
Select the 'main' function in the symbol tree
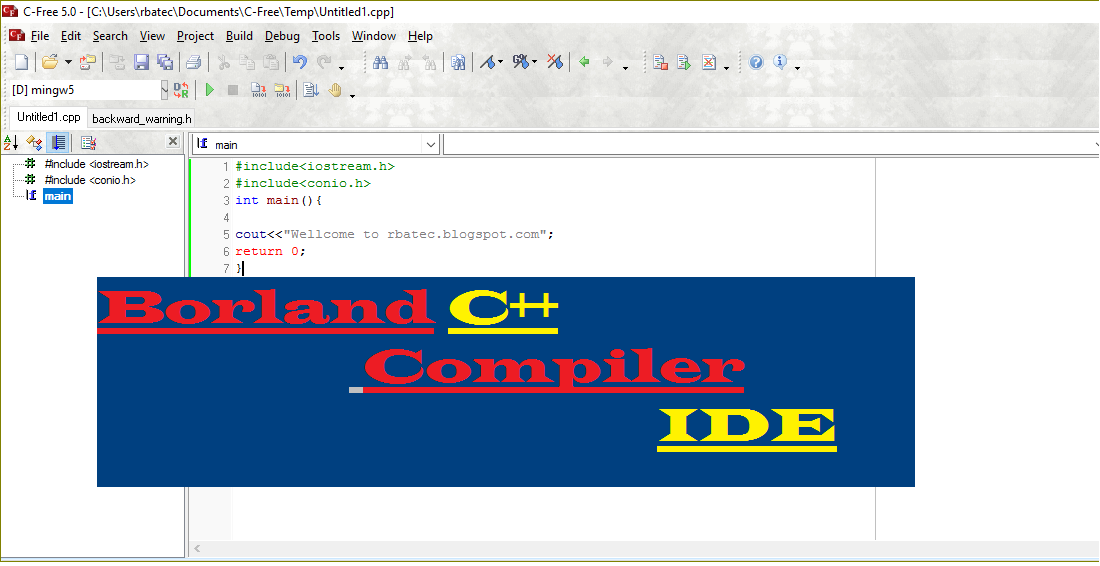(58, 196)
